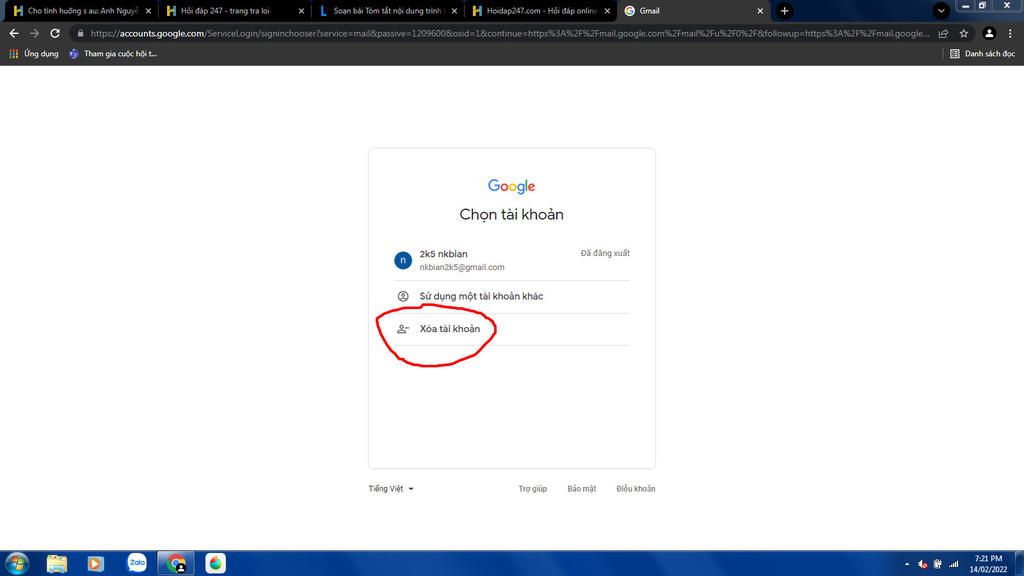The image size is (1024, 576).
Task: Click the address bar URL field
Action: pos(509,33)
